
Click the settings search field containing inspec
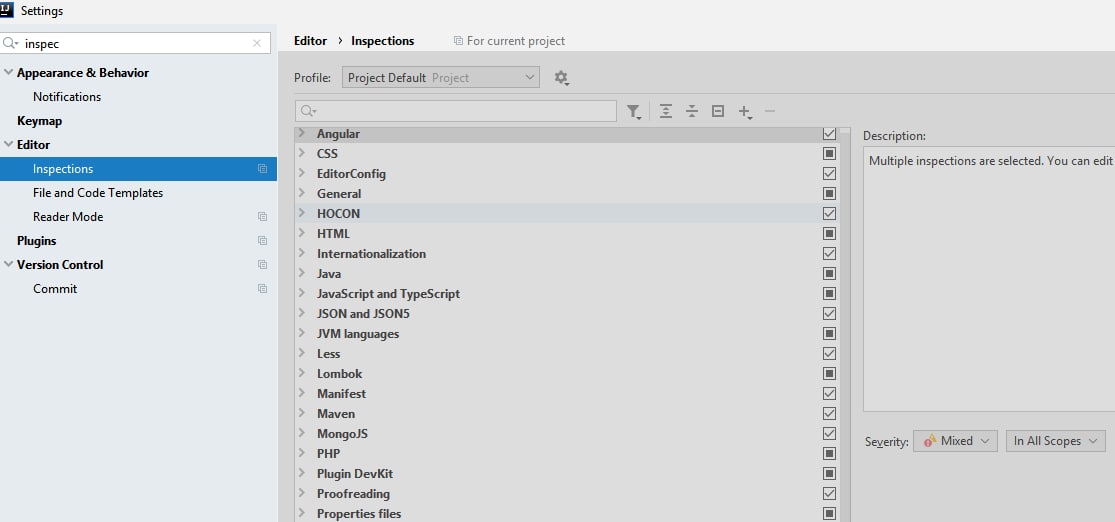click(x=135, y=43)
